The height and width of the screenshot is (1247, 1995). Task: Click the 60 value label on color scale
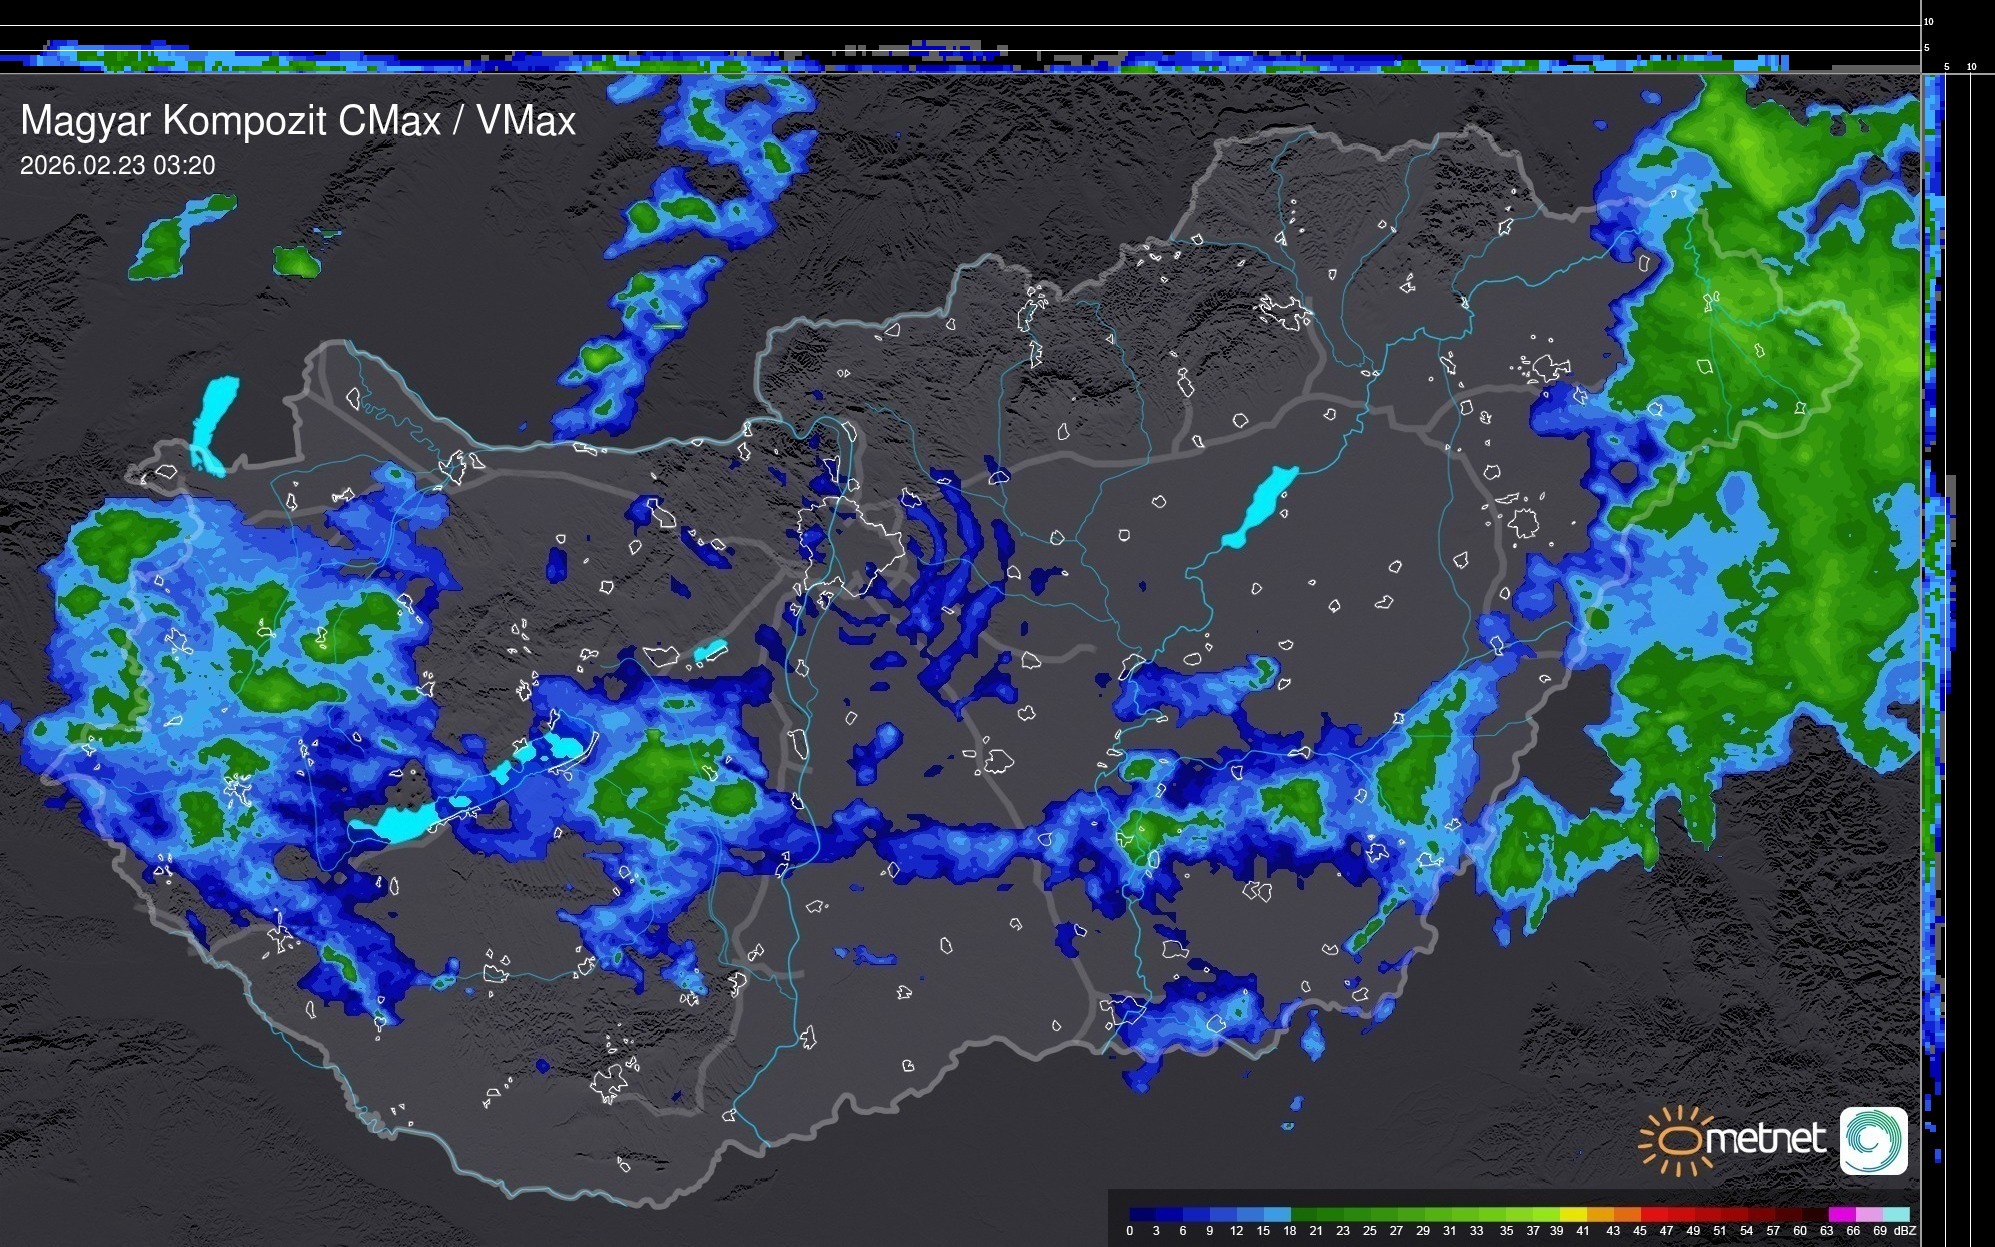1799,1231
